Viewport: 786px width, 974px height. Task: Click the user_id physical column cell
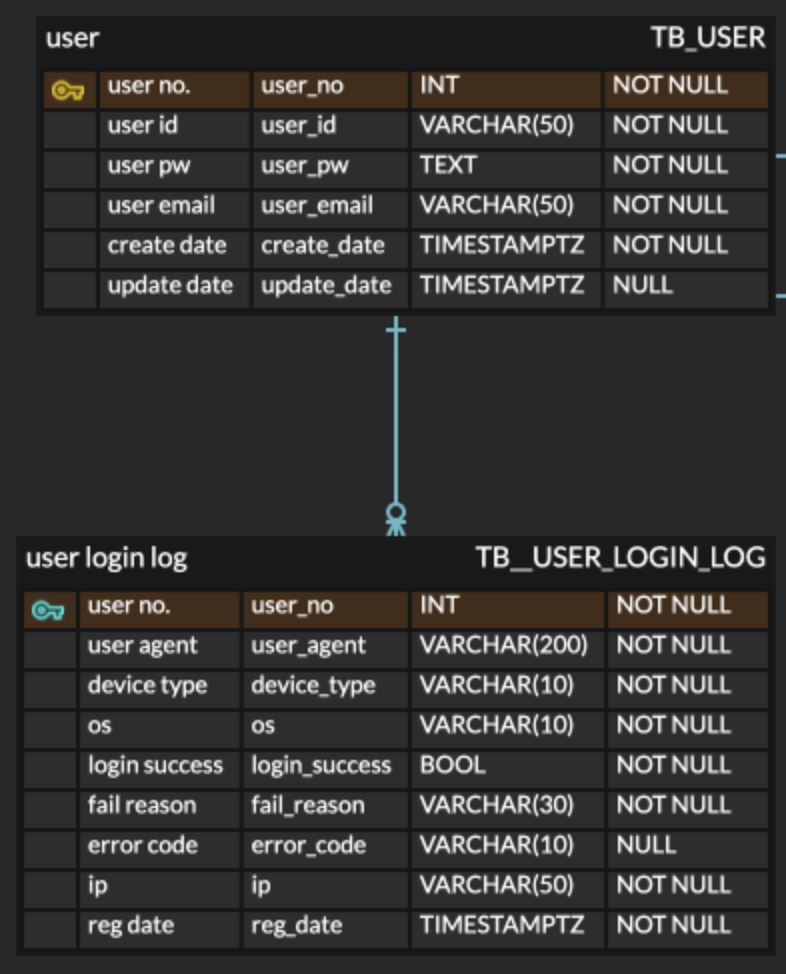[331, 130]
